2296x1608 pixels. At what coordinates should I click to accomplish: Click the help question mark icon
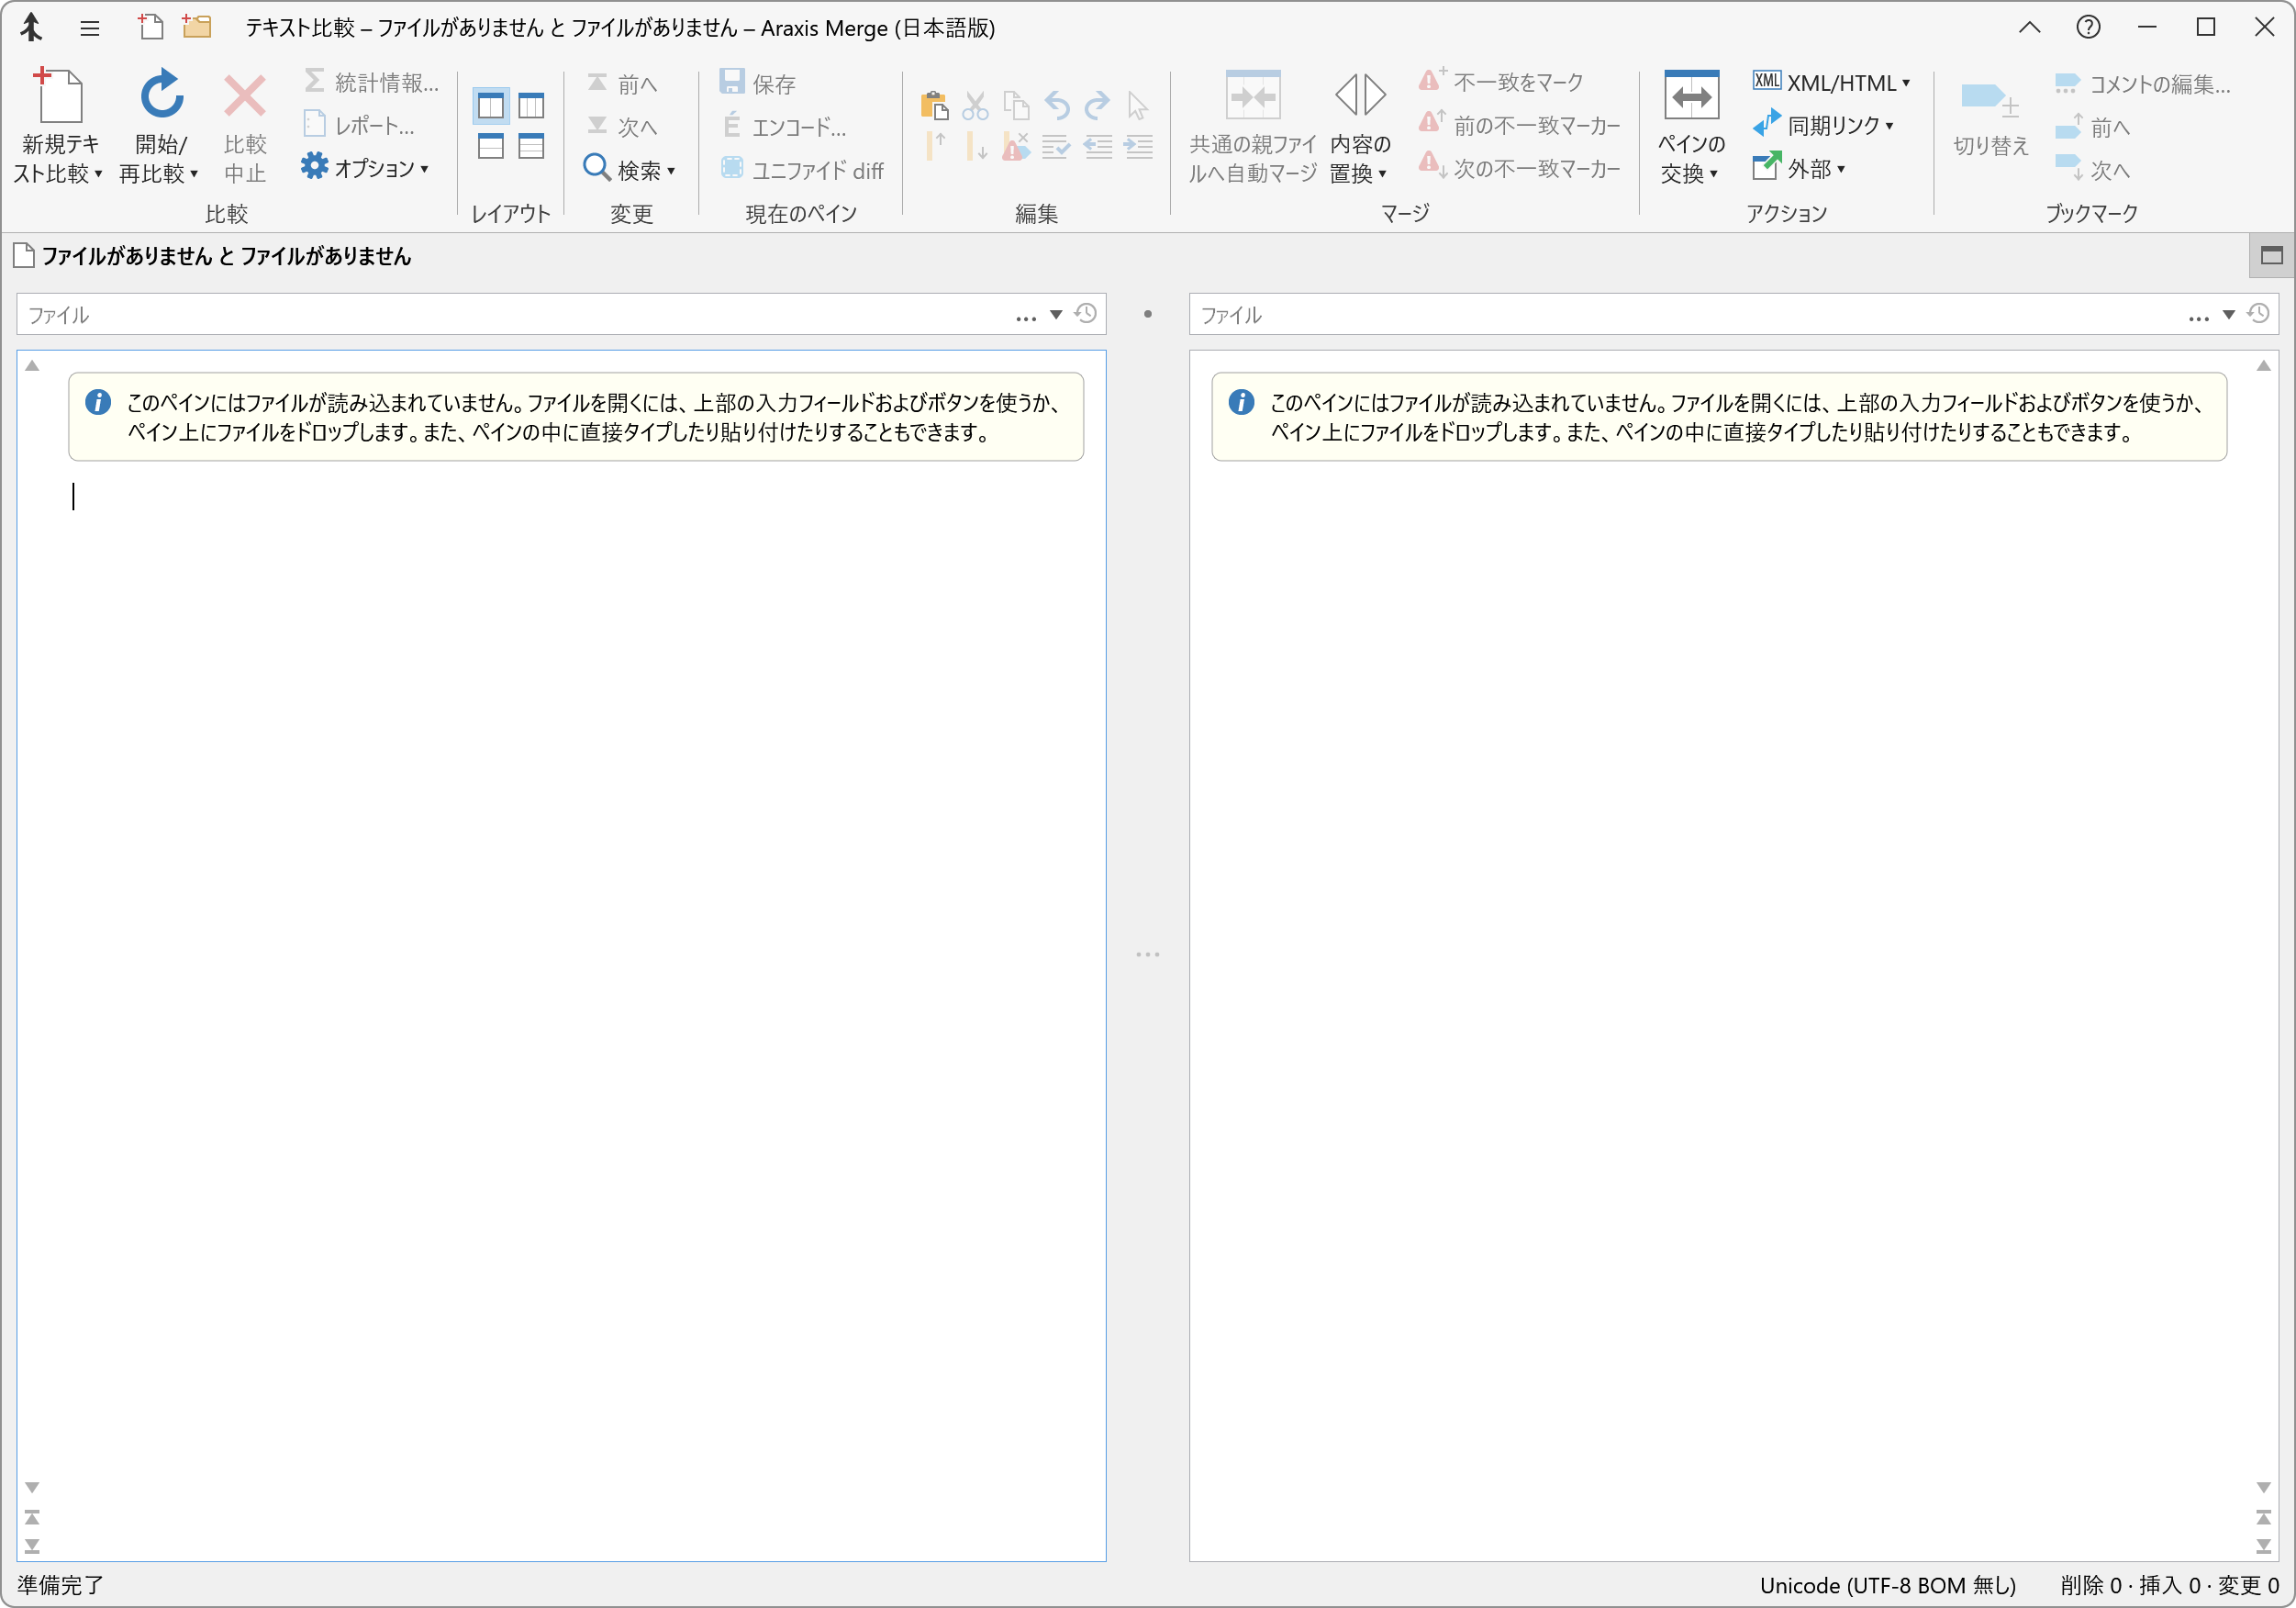click(2087, 28)
